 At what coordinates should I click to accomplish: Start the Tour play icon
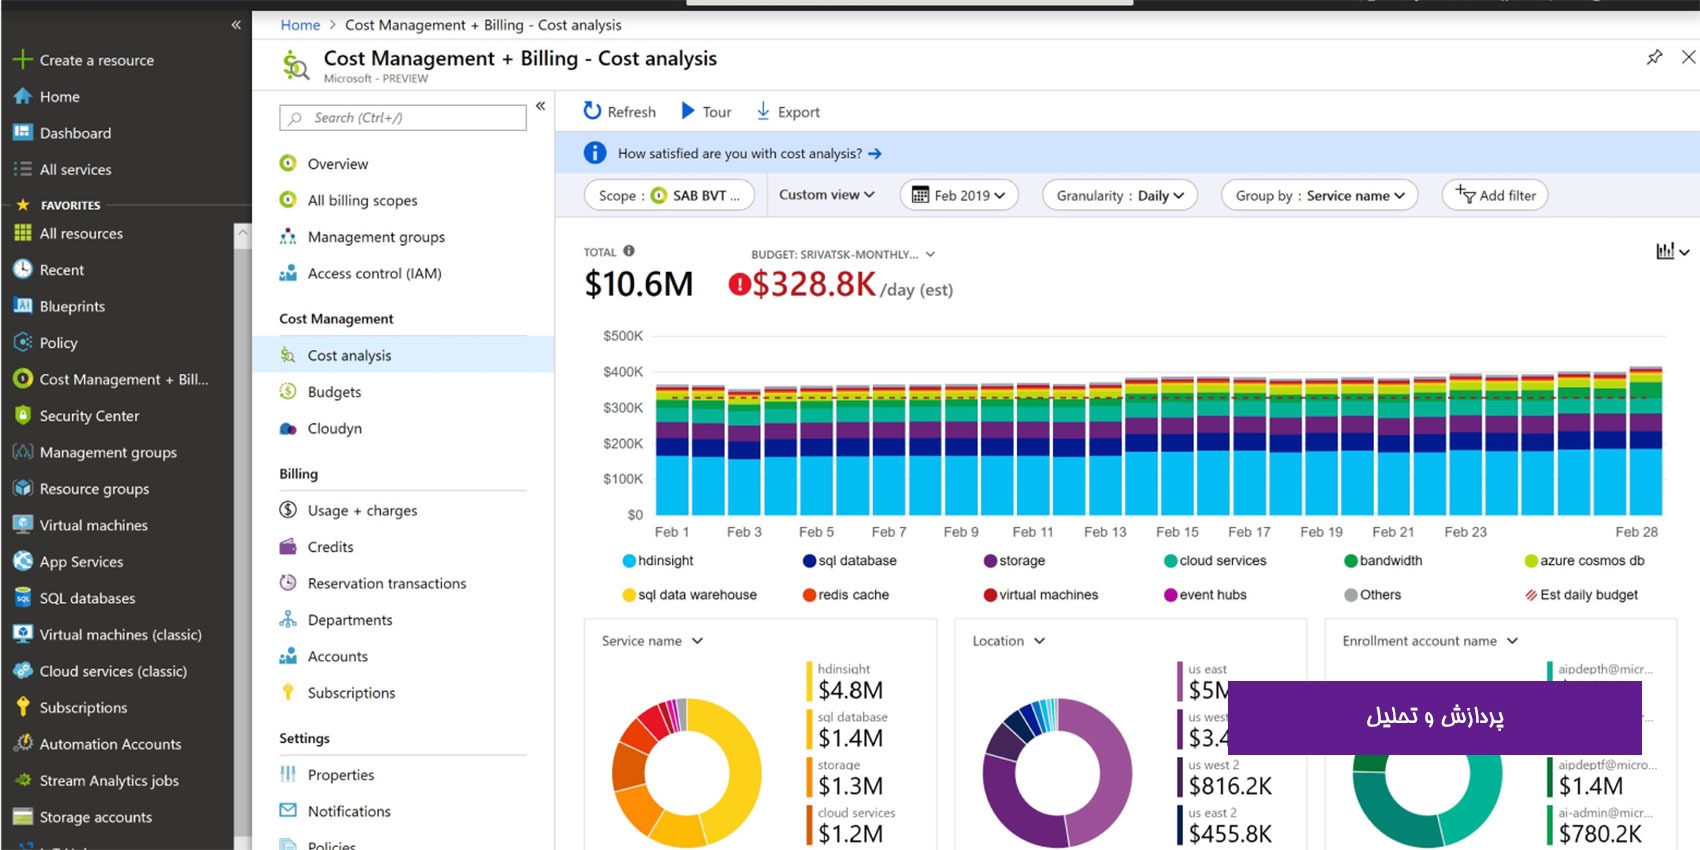pos(688,111)
